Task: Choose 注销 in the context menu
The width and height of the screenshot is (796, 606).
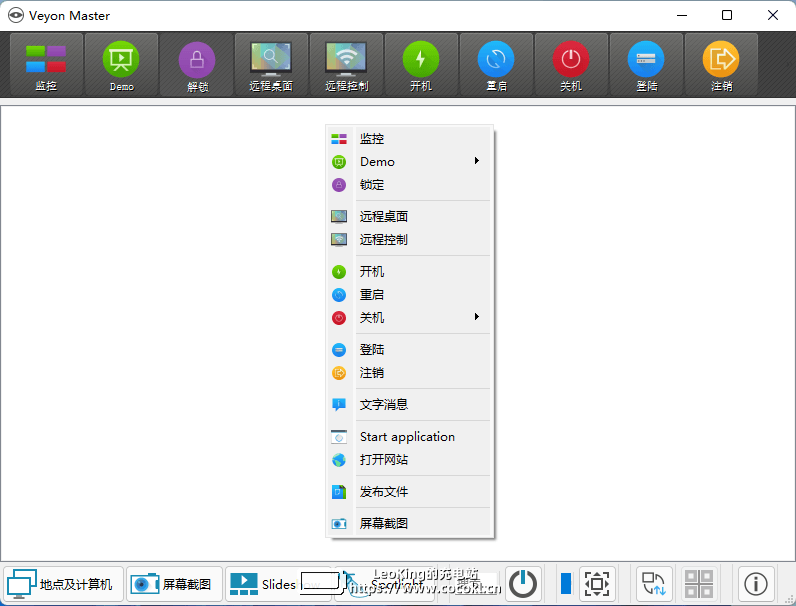Action: pos(409,373)
